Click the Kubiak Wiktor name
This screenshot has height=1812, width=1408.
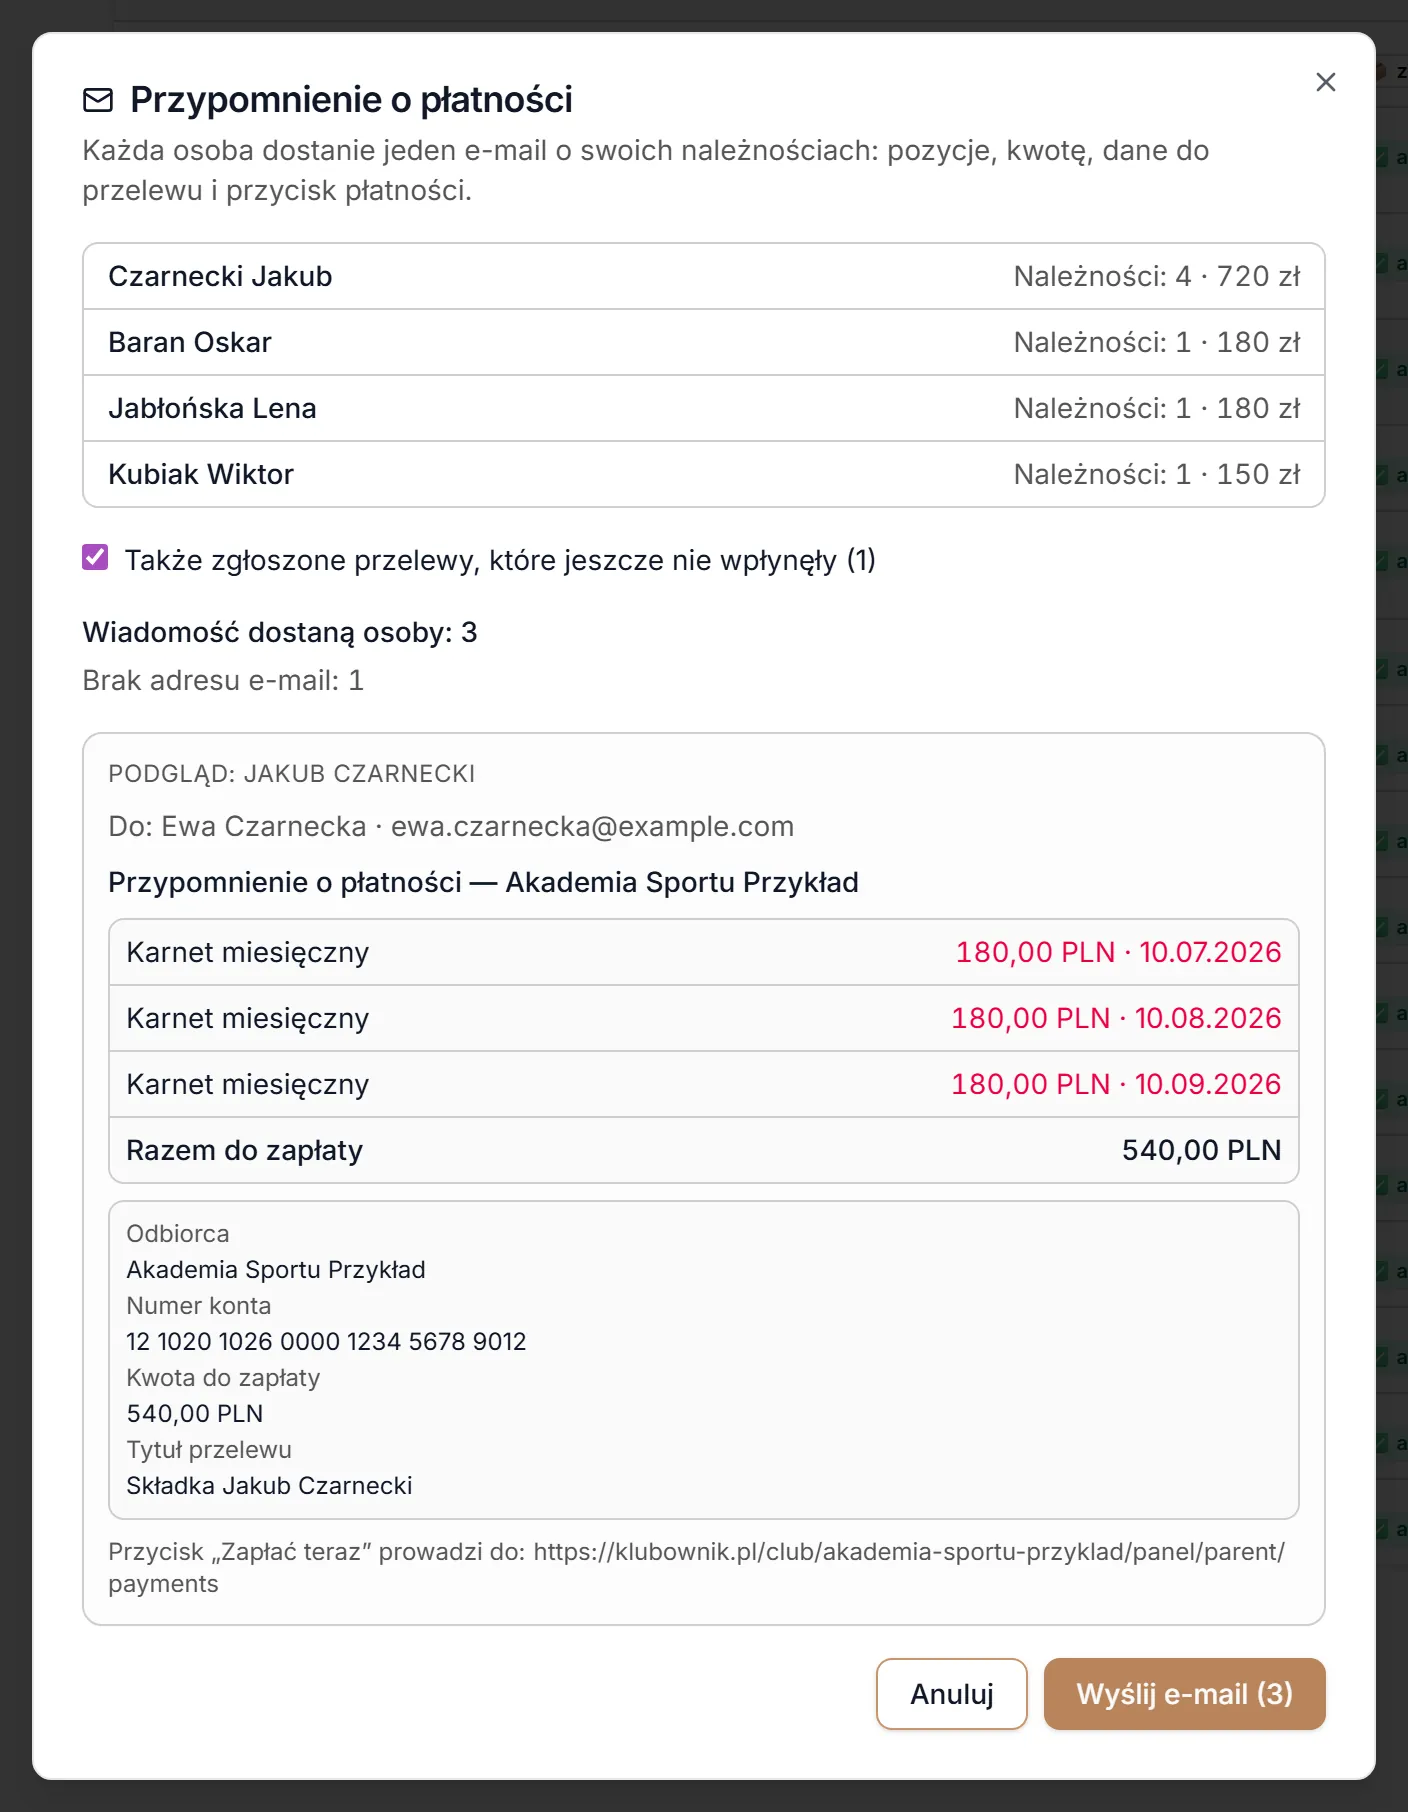(x=201, y=474)
